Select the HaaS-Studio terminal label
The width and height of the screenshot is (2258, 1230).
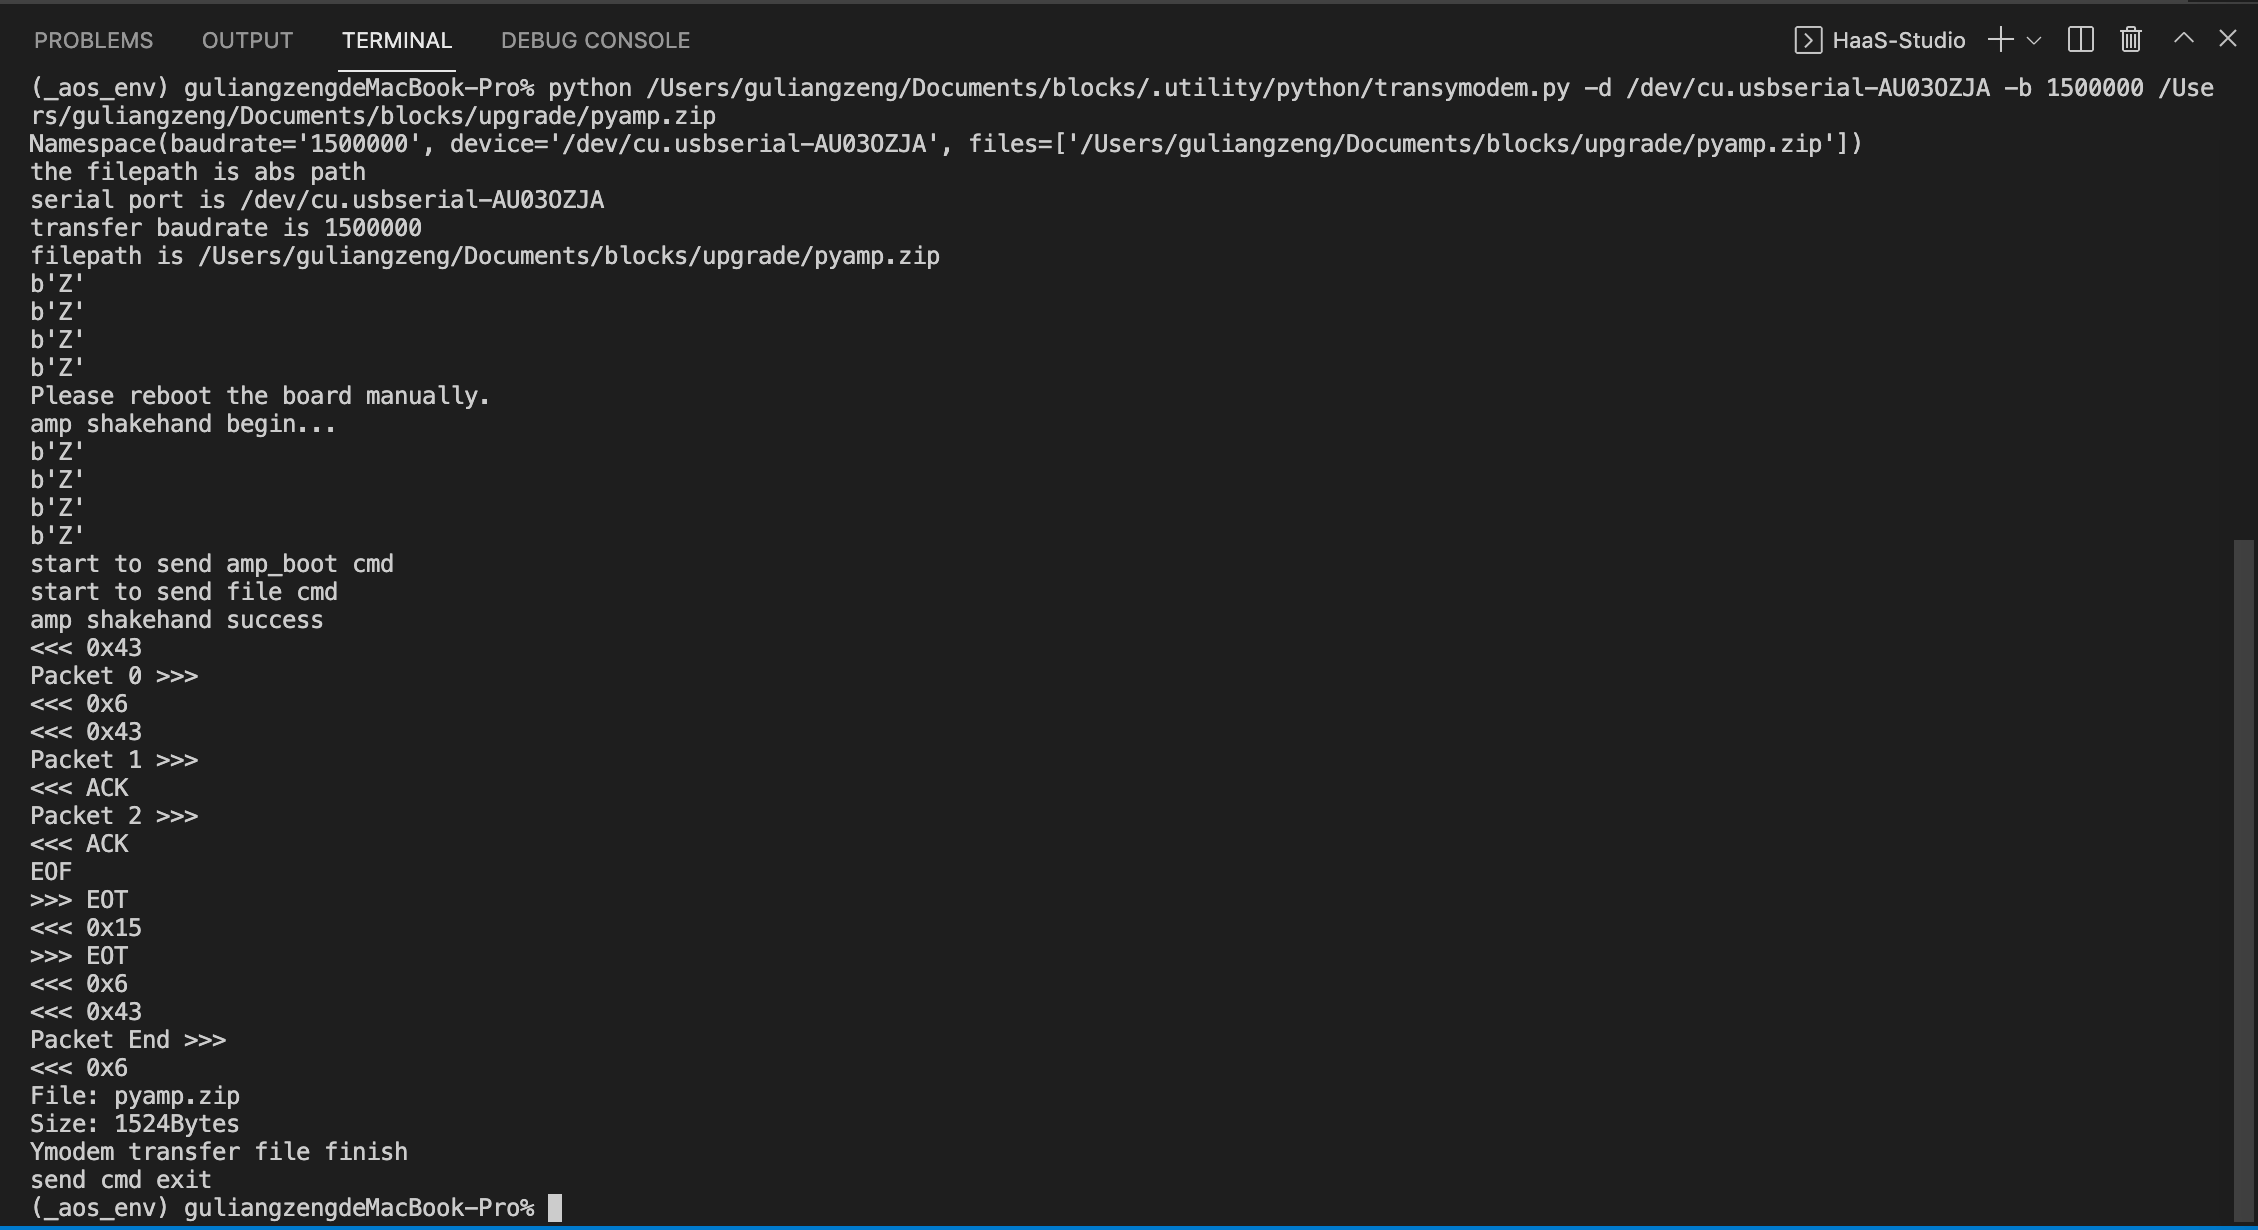click(1899, 40)
